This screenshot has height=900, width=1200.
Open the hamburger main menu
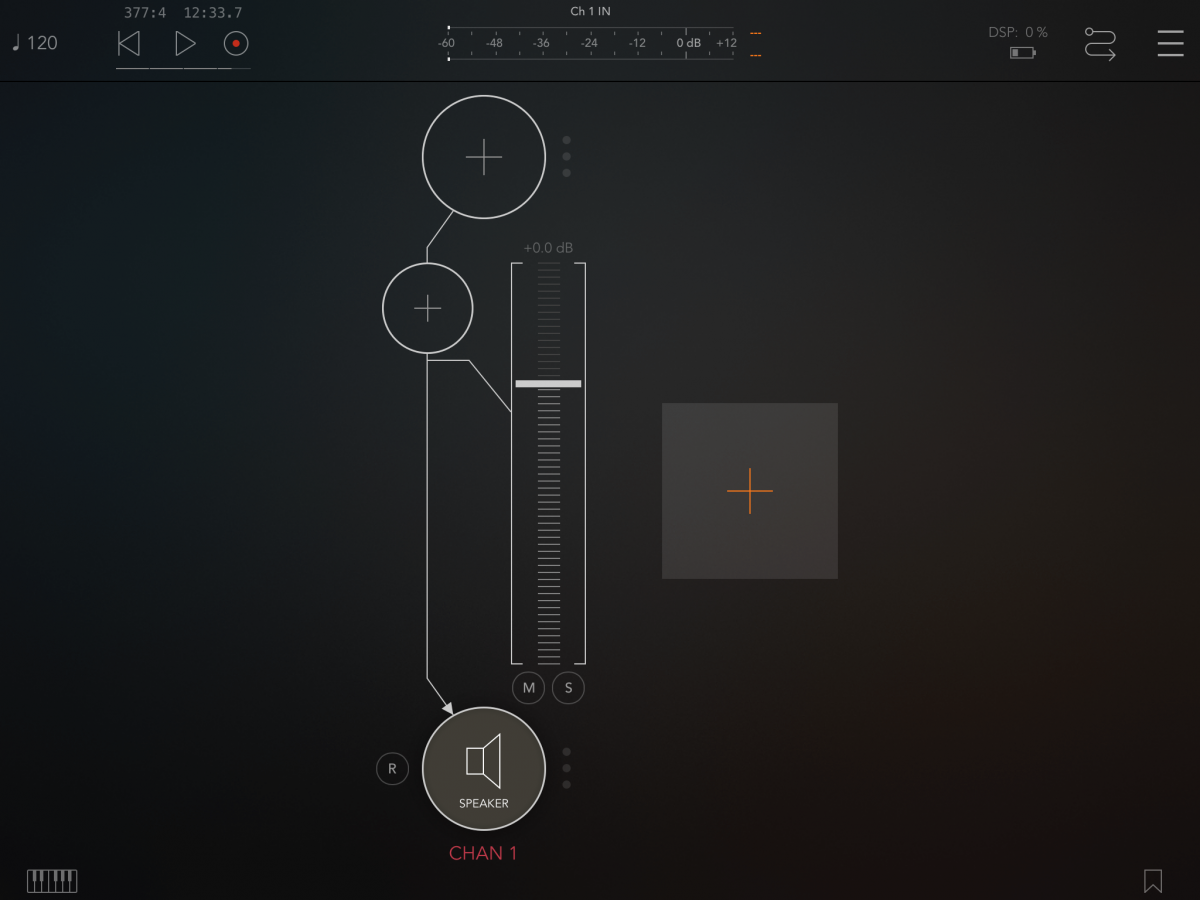point(1170,44)
